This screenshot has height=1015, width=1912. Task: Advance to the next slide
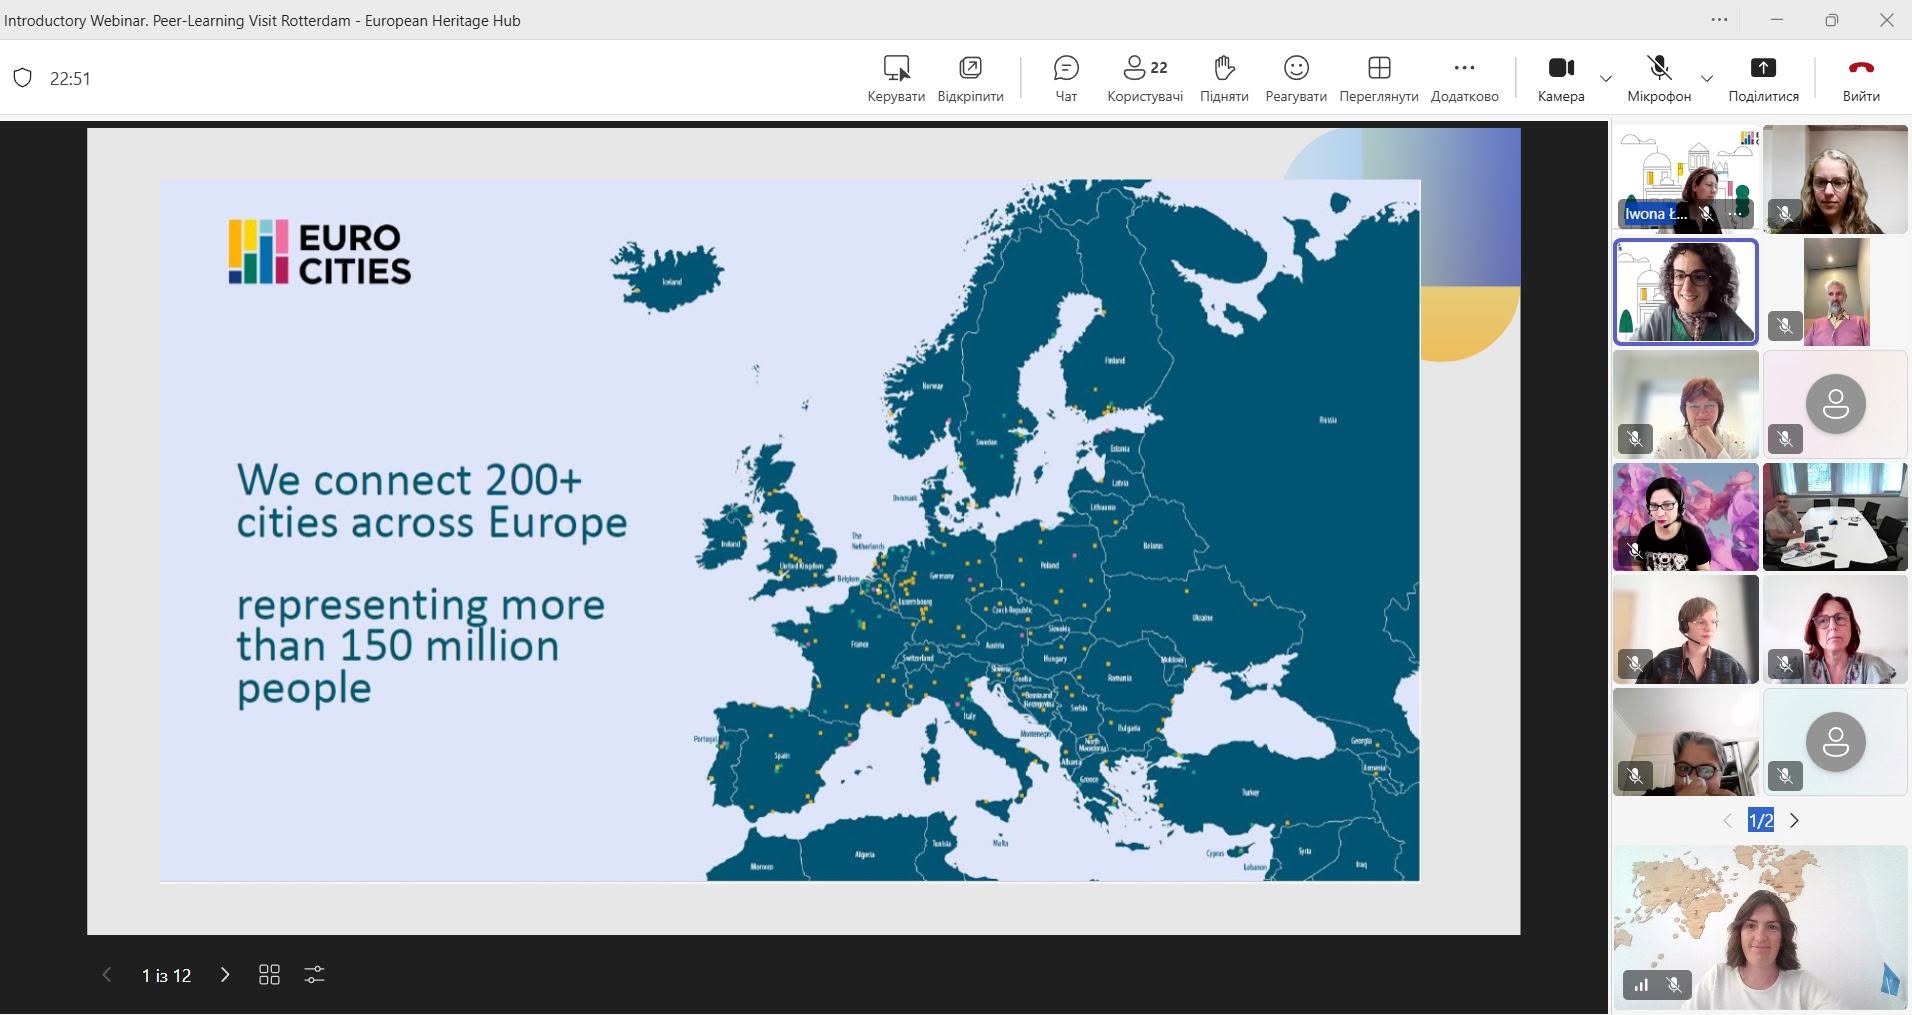225,975
